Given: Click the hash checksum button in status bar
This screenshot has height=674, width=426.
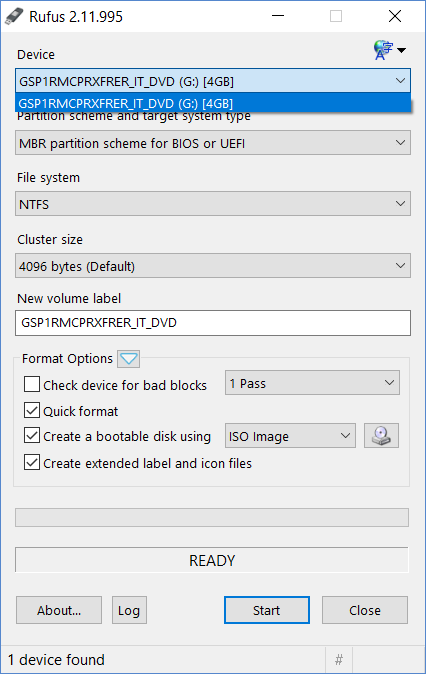Looking at the screenshot, I should (x=339, y=659).
